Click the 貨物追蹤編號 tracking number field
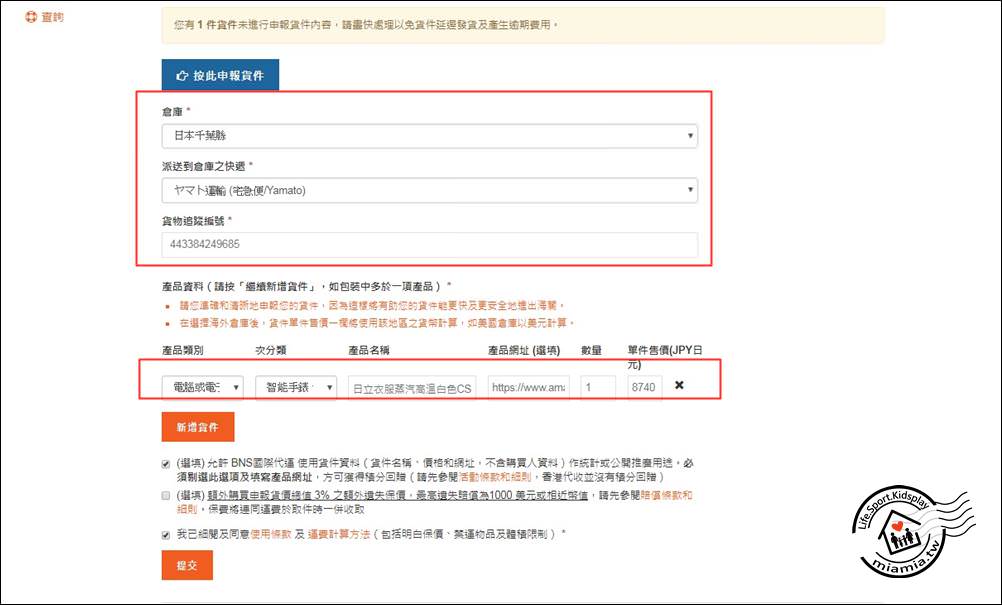 coord(429,244)
